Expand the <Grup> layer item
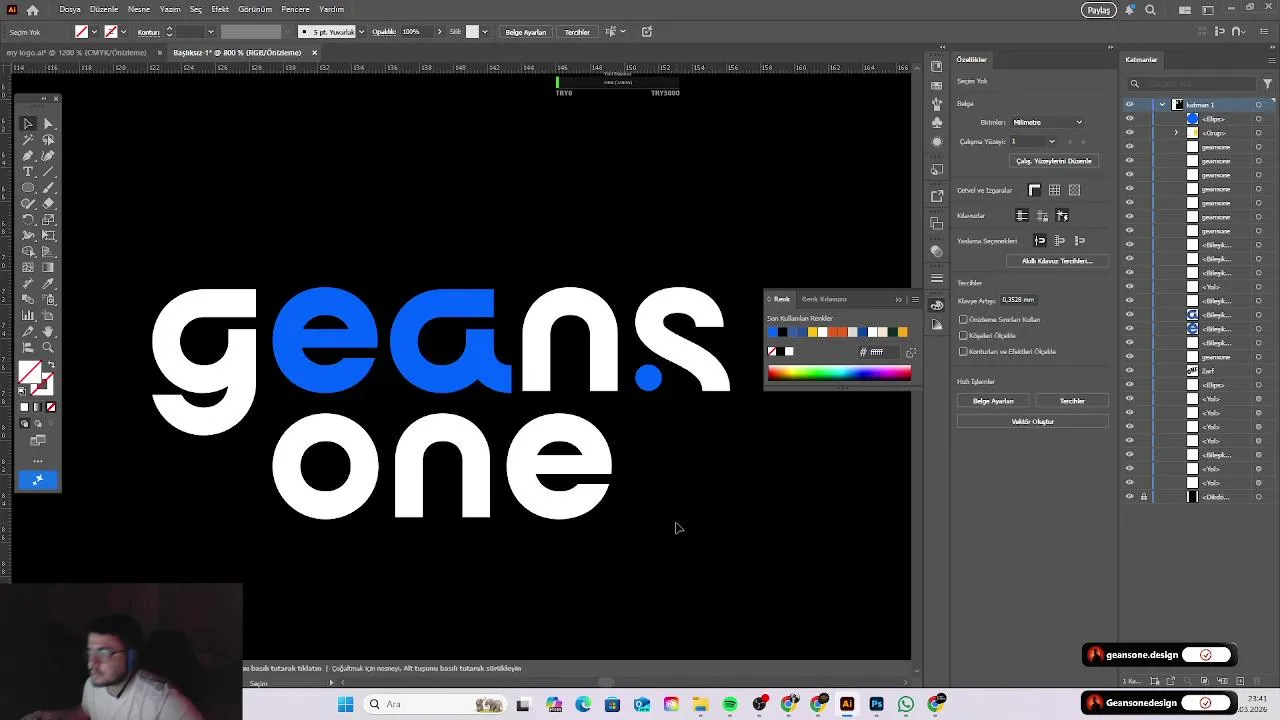The width and height of the screenshot is (1280, 720). [1176, 133]
